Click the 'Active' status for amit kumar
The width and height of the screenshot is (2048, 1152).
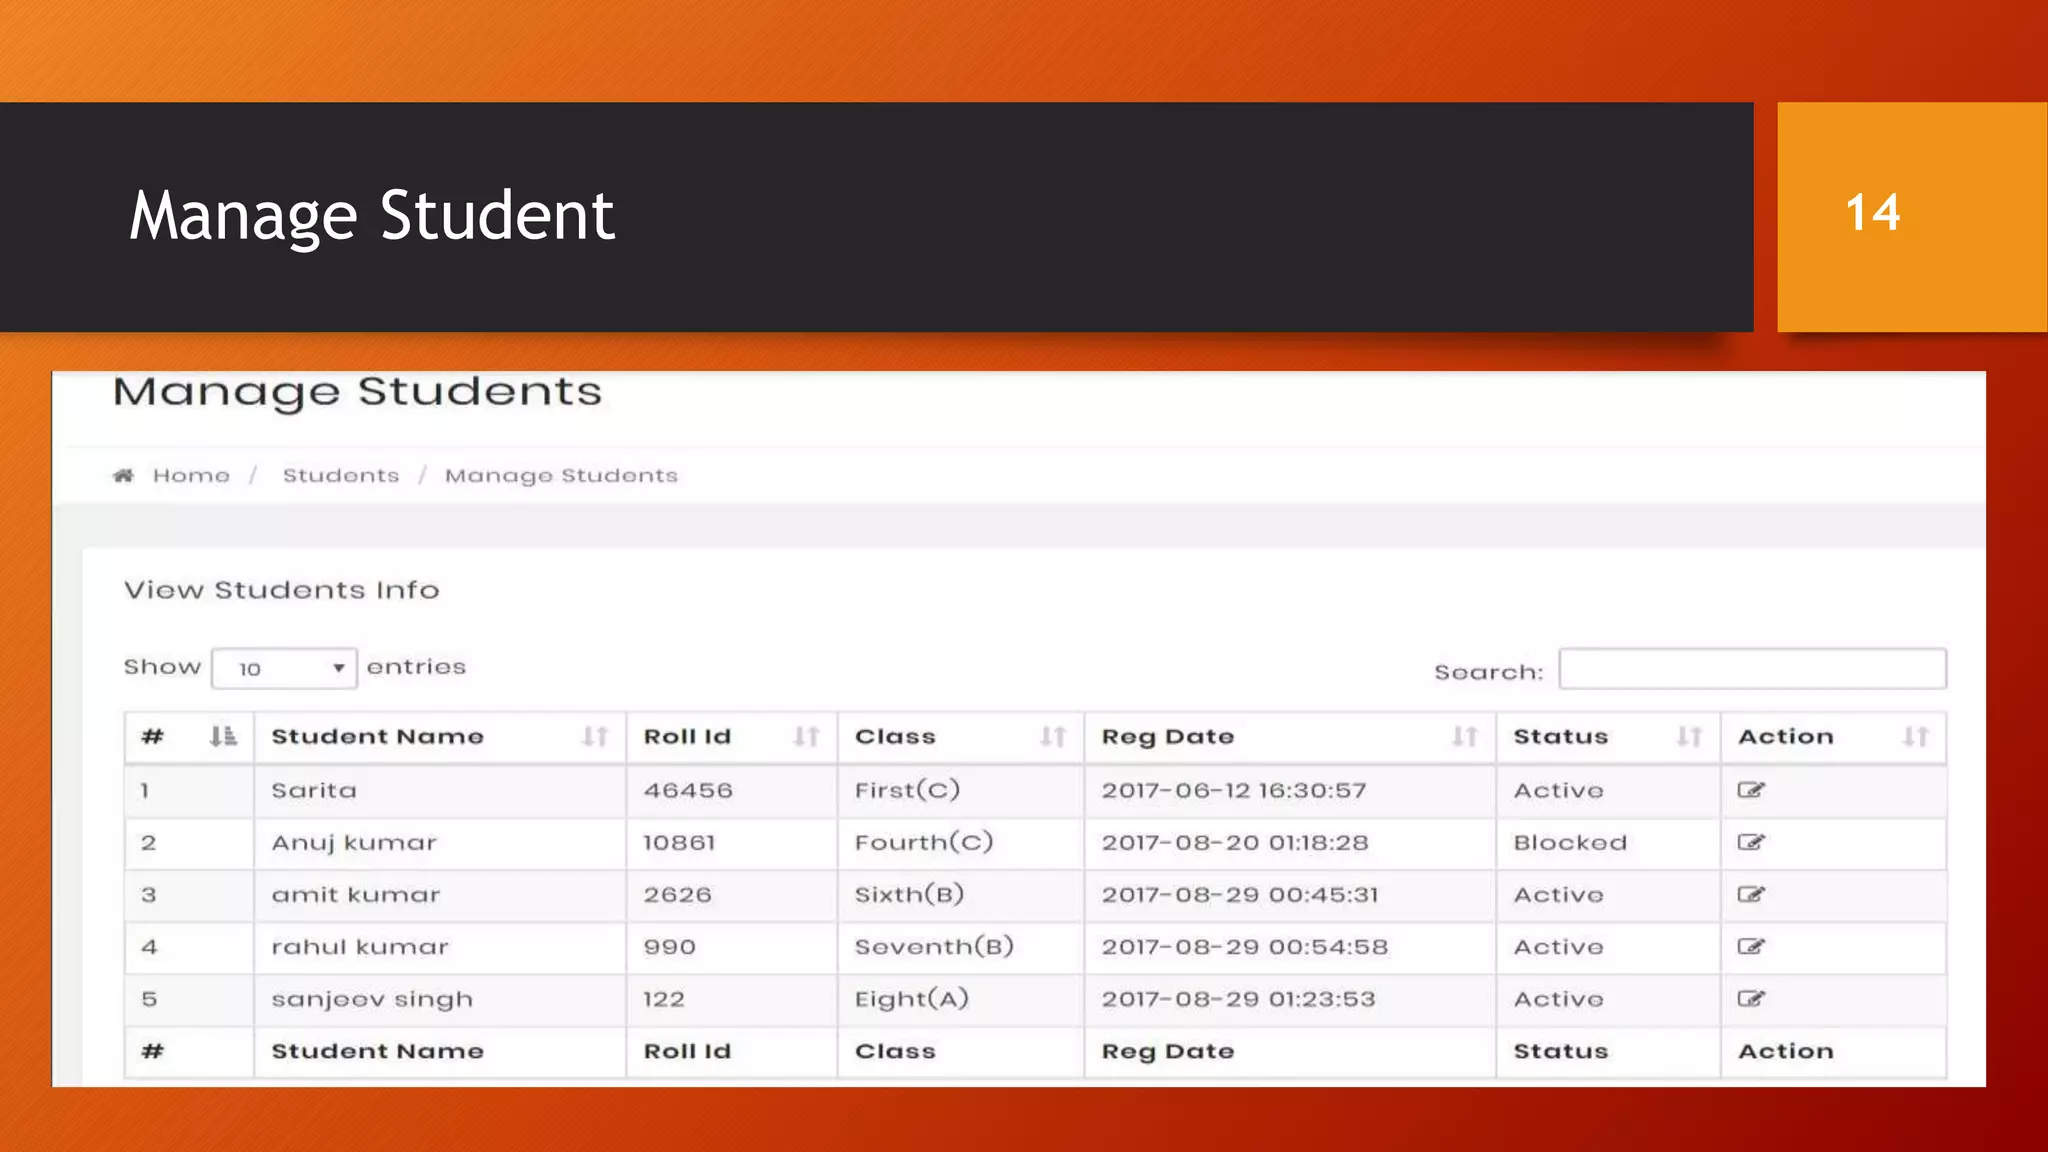(x=1558, y=894)
